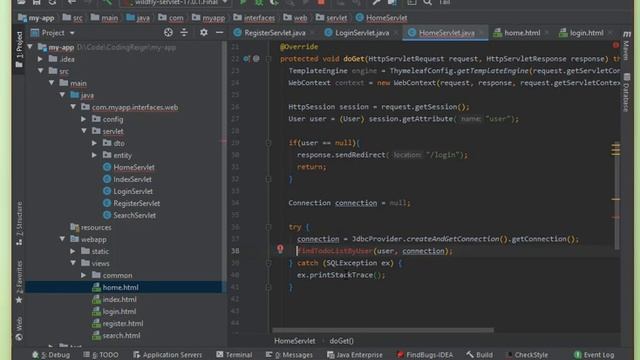640x360 pixels.
Task: Fold the if(user == null) block
Action: (268, 143)
